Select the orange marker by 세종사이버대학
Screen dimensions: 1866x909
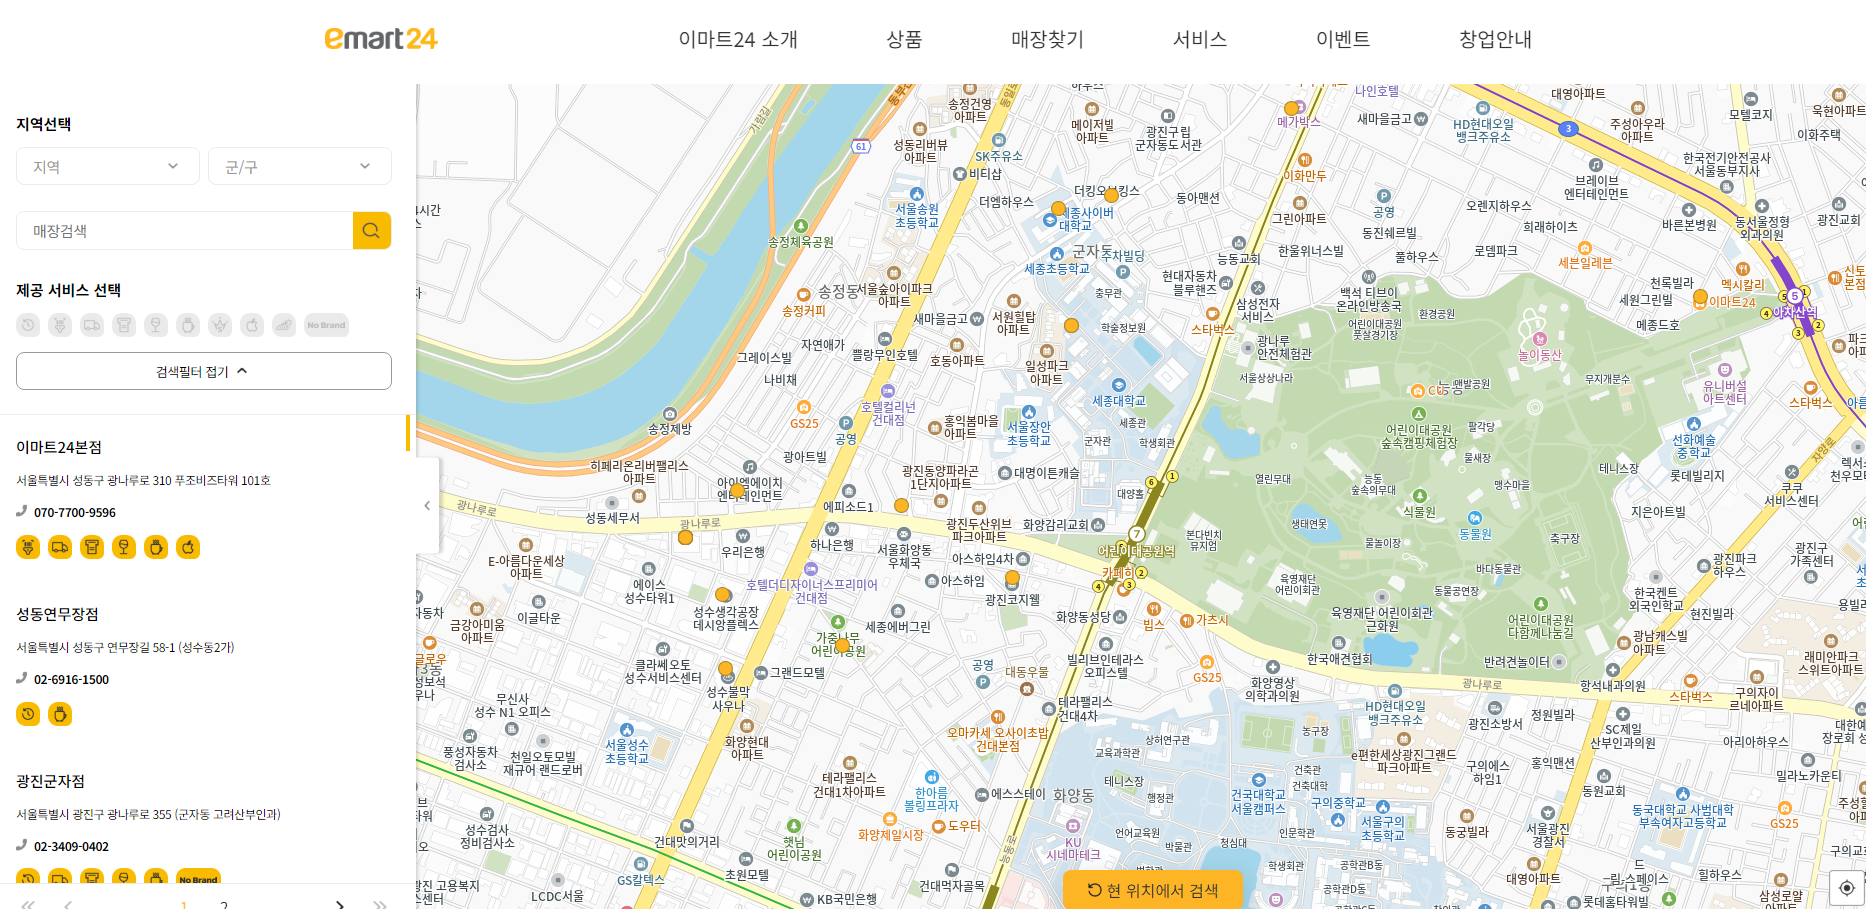(1058, 209)
